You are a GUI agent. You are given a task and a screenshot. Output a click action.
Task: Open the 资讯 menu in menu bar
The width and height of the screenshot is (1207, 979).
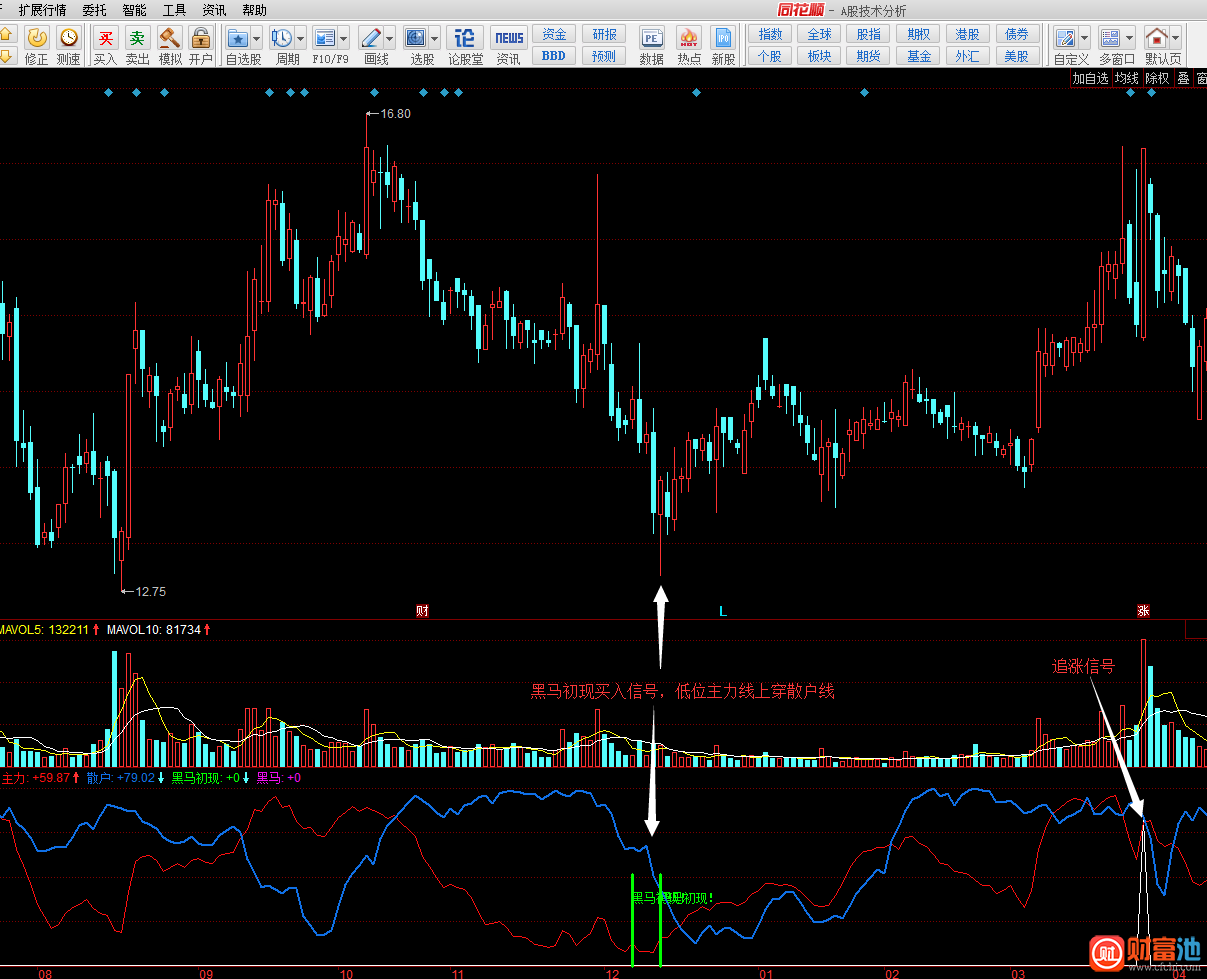coord(214,10)
